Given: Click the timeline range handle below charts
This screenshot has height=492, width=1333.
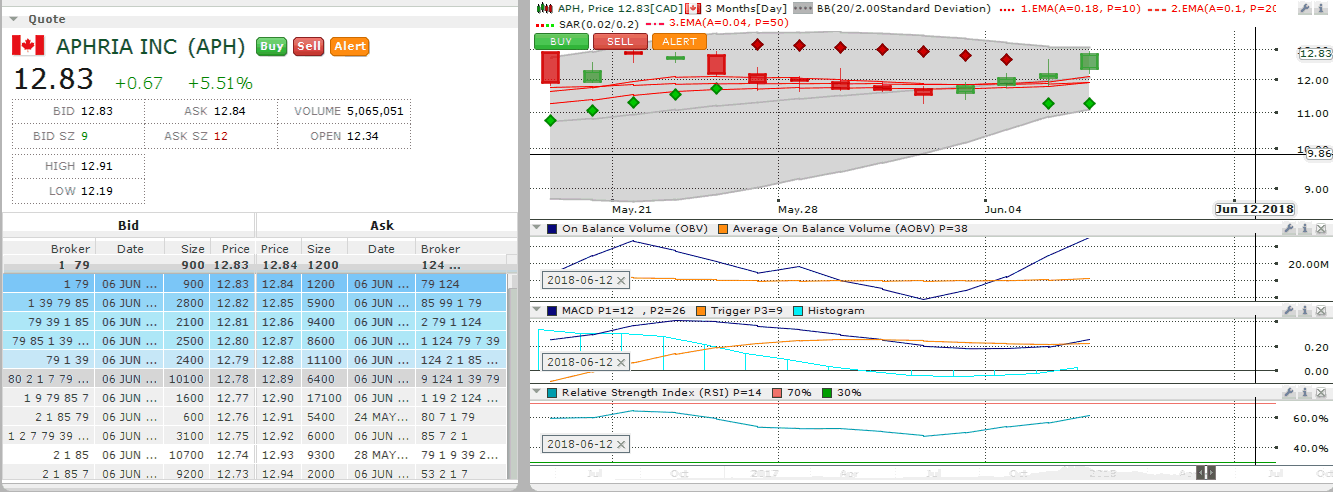Looking at the screenshot, I should coord(1207,472).
